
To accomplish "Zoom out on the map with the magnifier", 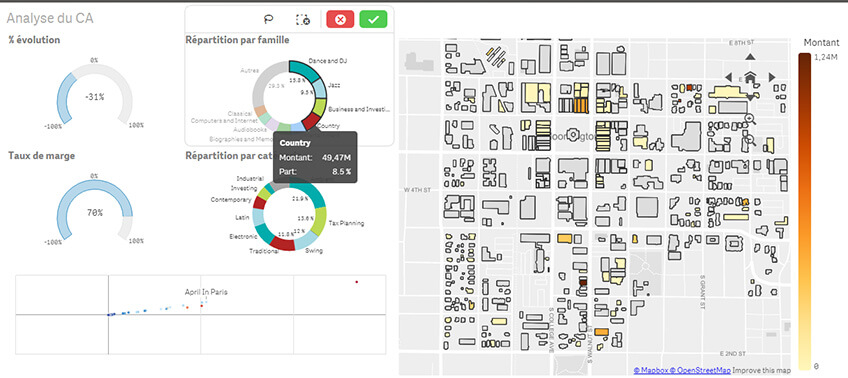I will (x=750, y=141).
